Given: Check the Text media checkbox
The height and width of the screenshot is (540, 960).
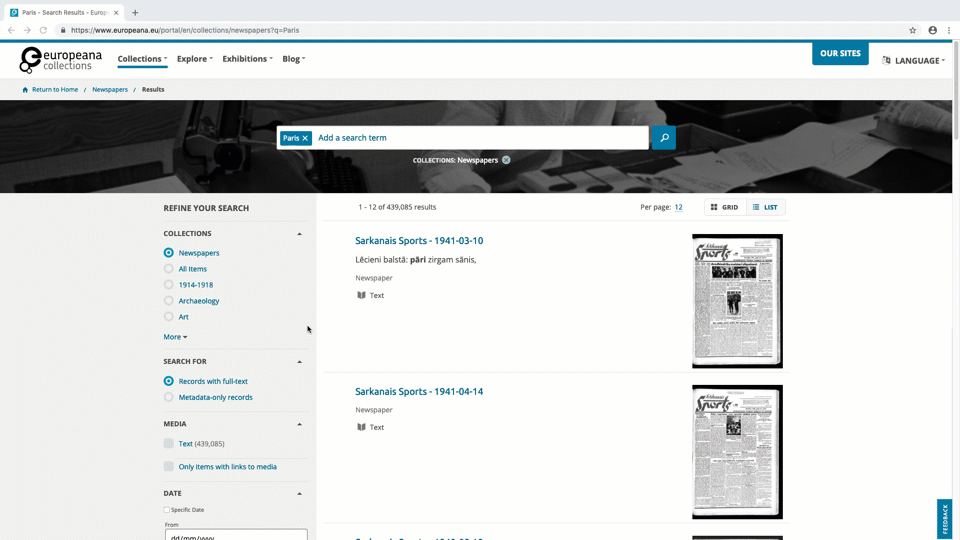Looking at the screenshot, I should point(168,443).
